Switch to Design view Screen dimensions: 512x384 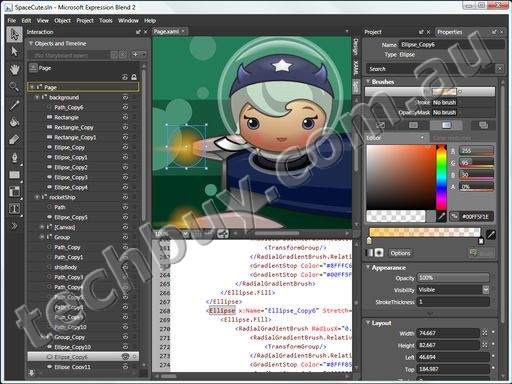coord(356,47)
